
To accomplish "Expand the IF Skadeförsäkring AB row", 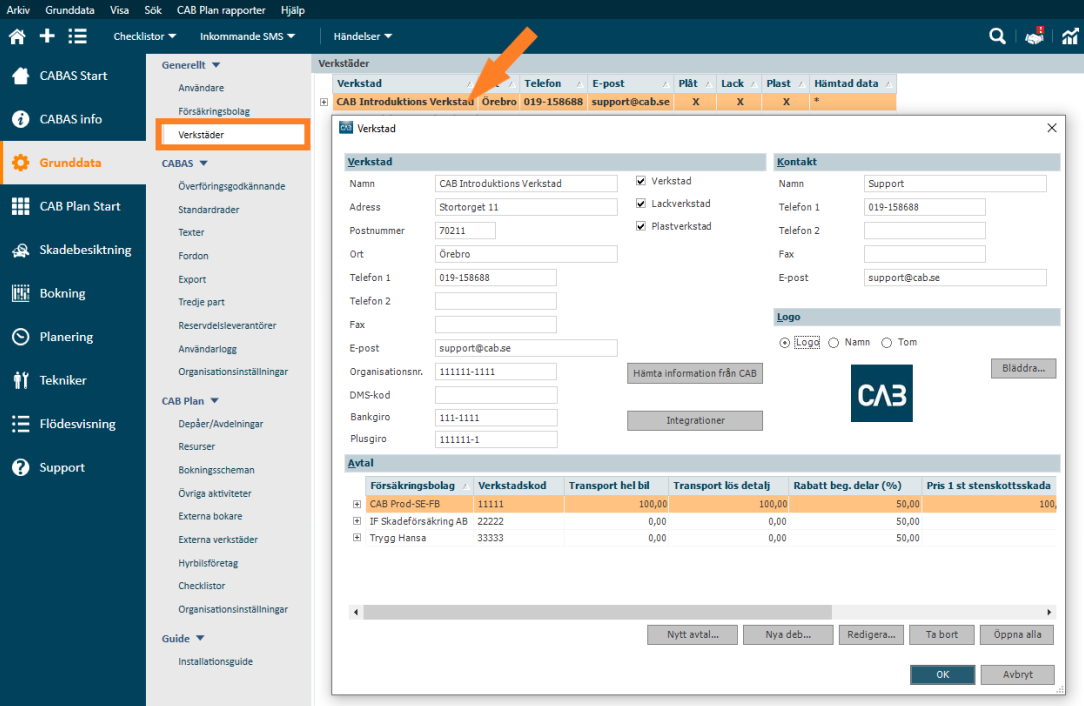I will coord(357,521).
